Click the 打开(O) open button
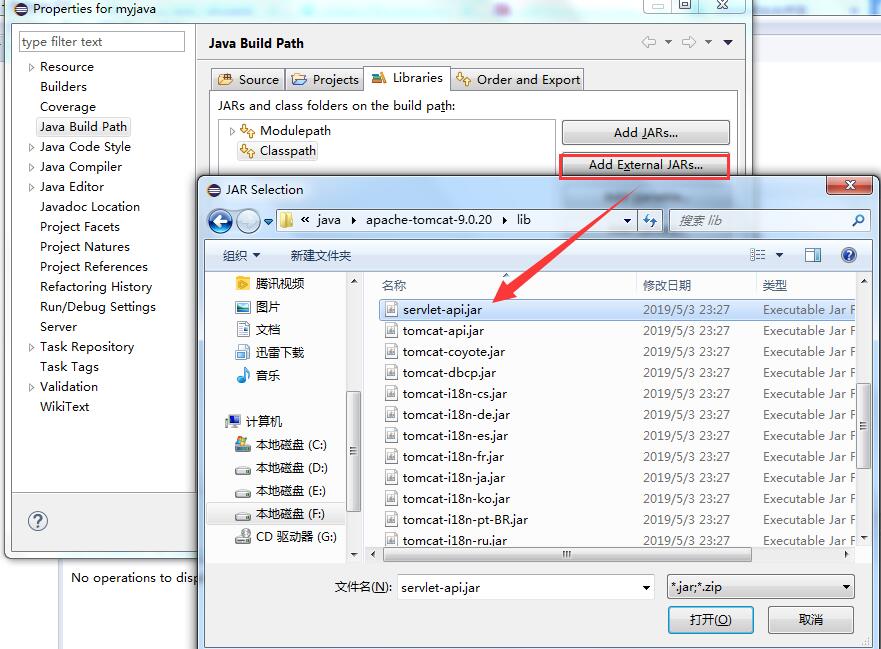The width and height of the screenshot is (881, 649). coord(710,620)
